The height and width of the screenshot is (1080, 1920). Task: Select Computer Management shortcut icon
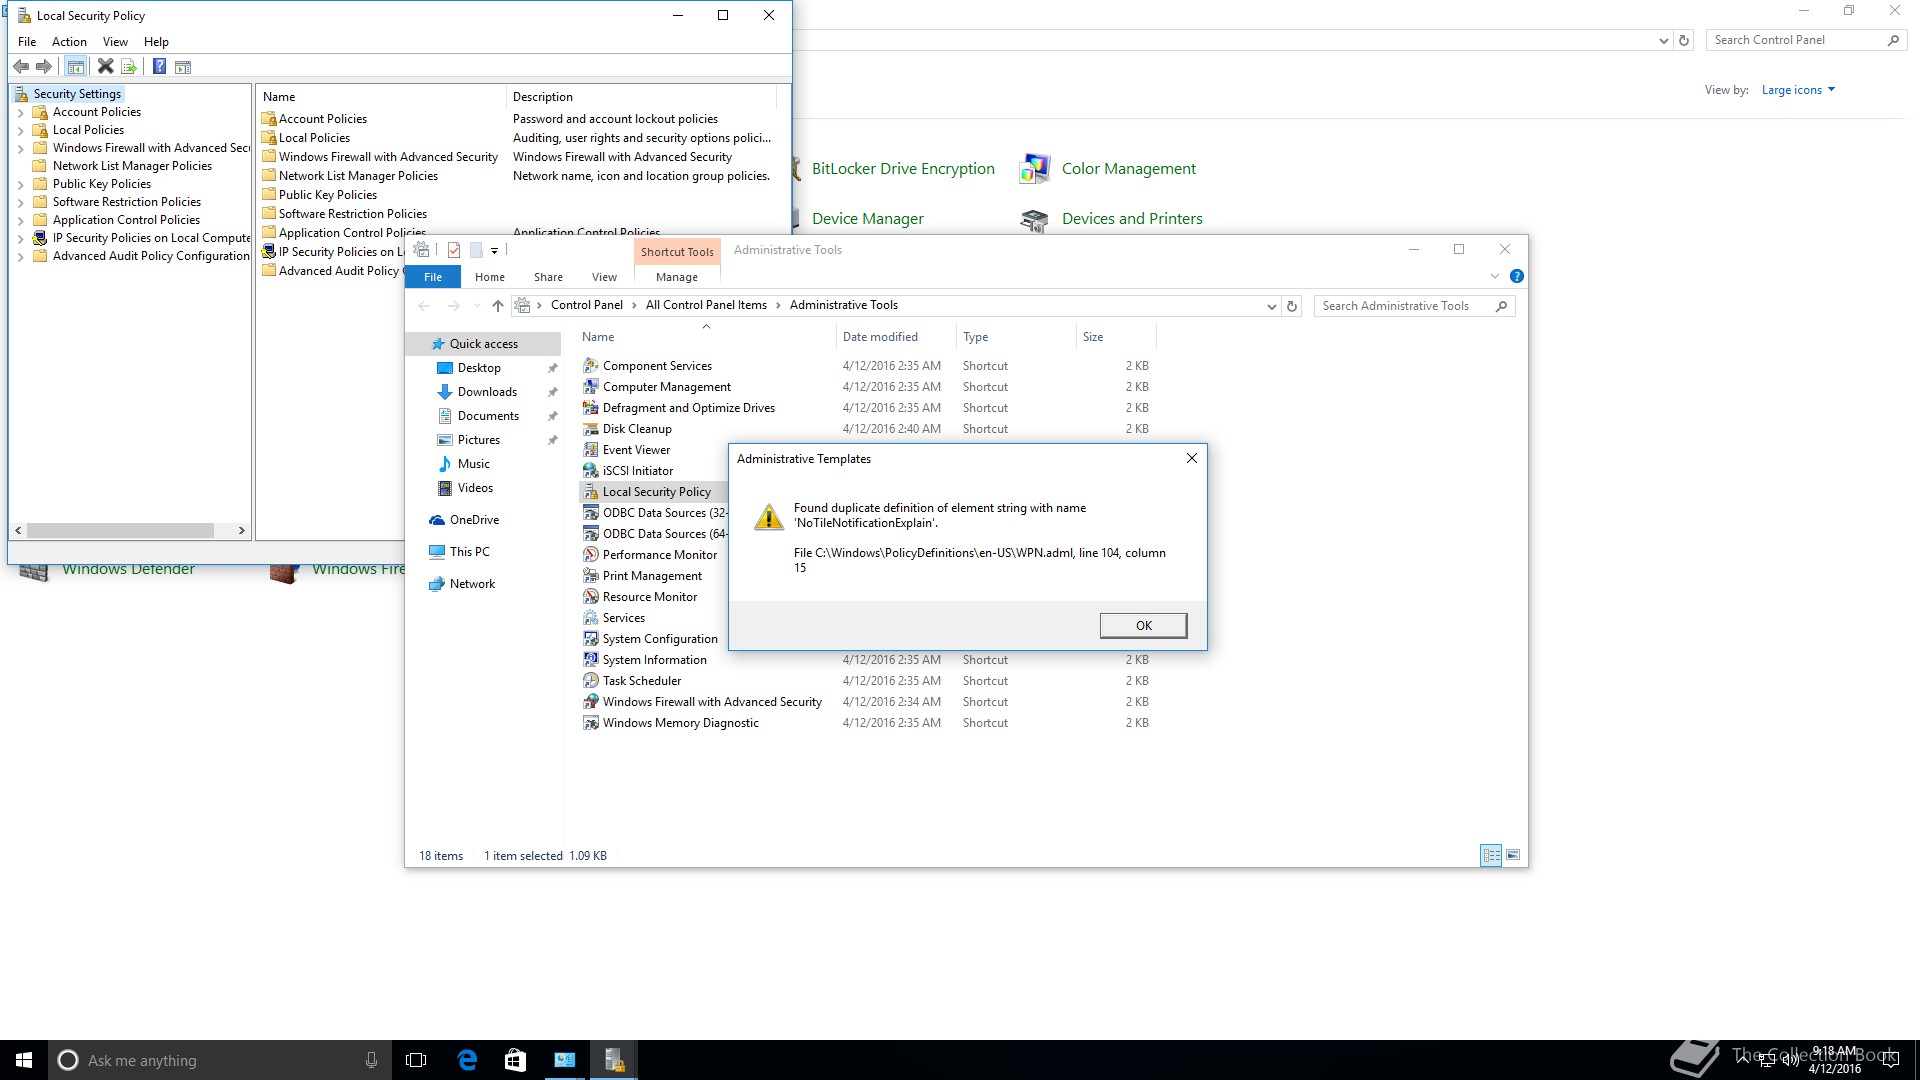[x=591, y=386]
